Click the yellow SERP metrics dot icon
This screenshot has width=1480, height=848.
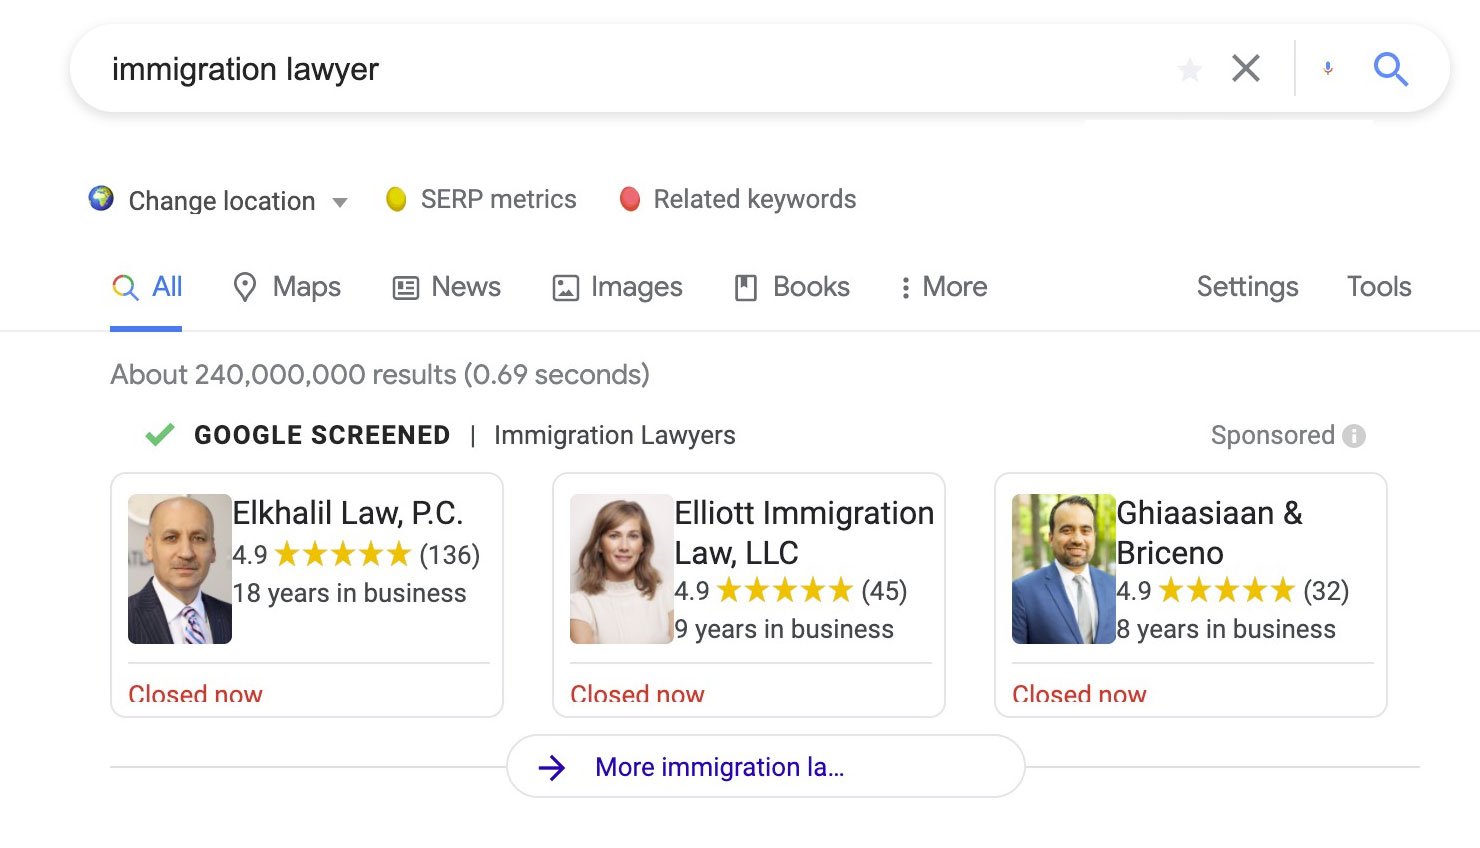tap(397, 199)
